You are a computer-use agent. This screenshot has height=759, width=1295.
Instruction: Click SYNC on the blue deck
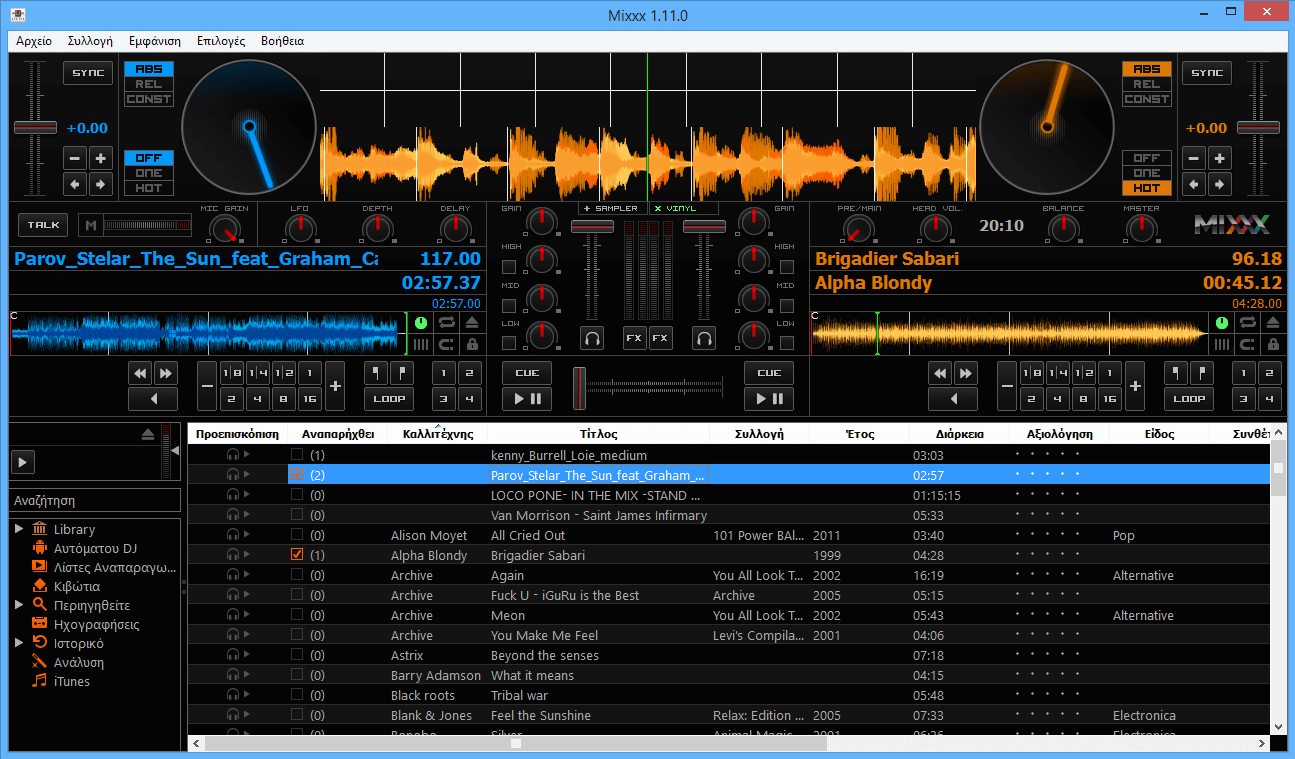pyautogui.click(x=88, y=73)
